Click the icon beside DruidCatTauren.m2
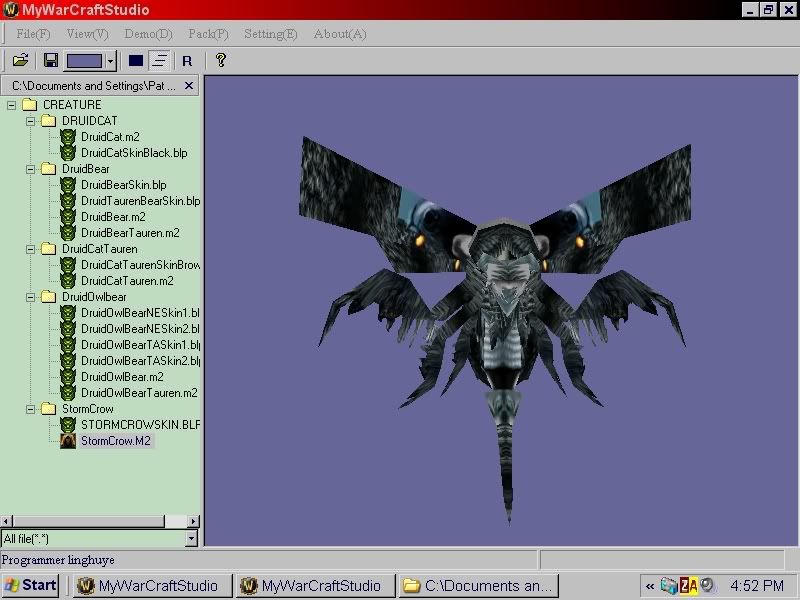Viewport: 800px width, 600px height. coord(68,281)
